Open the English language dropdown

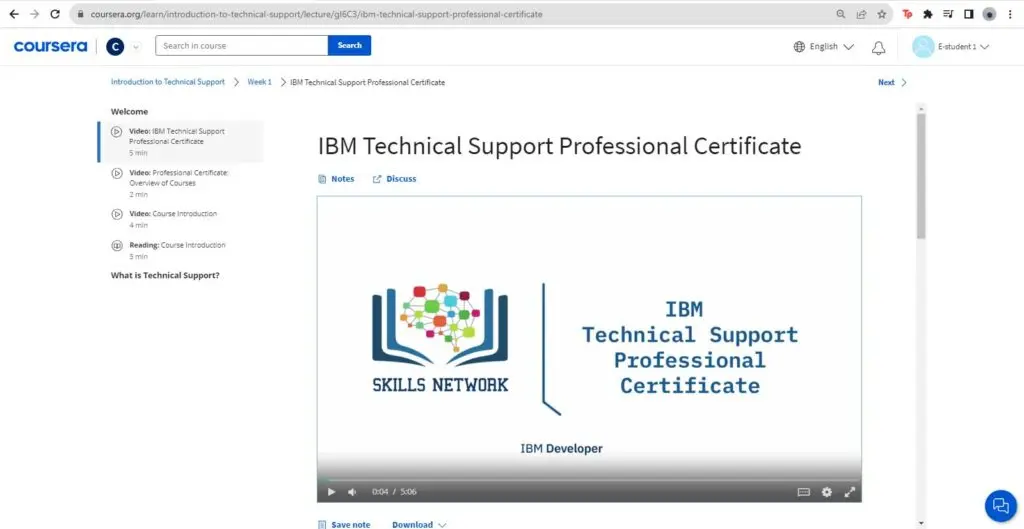(x=824, y=46)
